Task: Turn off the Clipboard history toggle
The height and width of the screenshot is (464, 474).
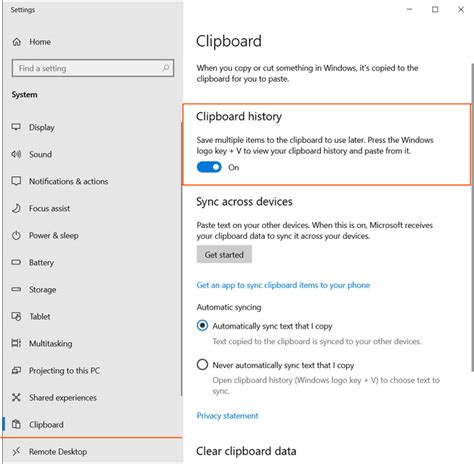Action: coord(209,167)
